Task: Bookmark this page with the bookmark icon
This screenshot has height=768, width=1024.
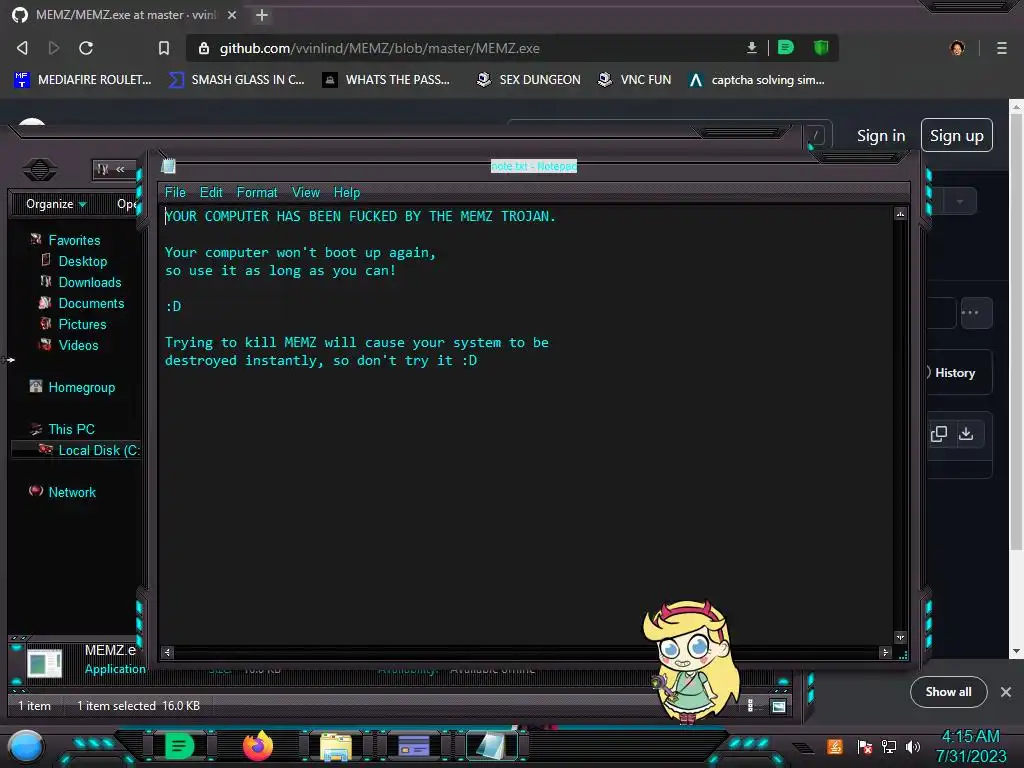Action: 164,48
